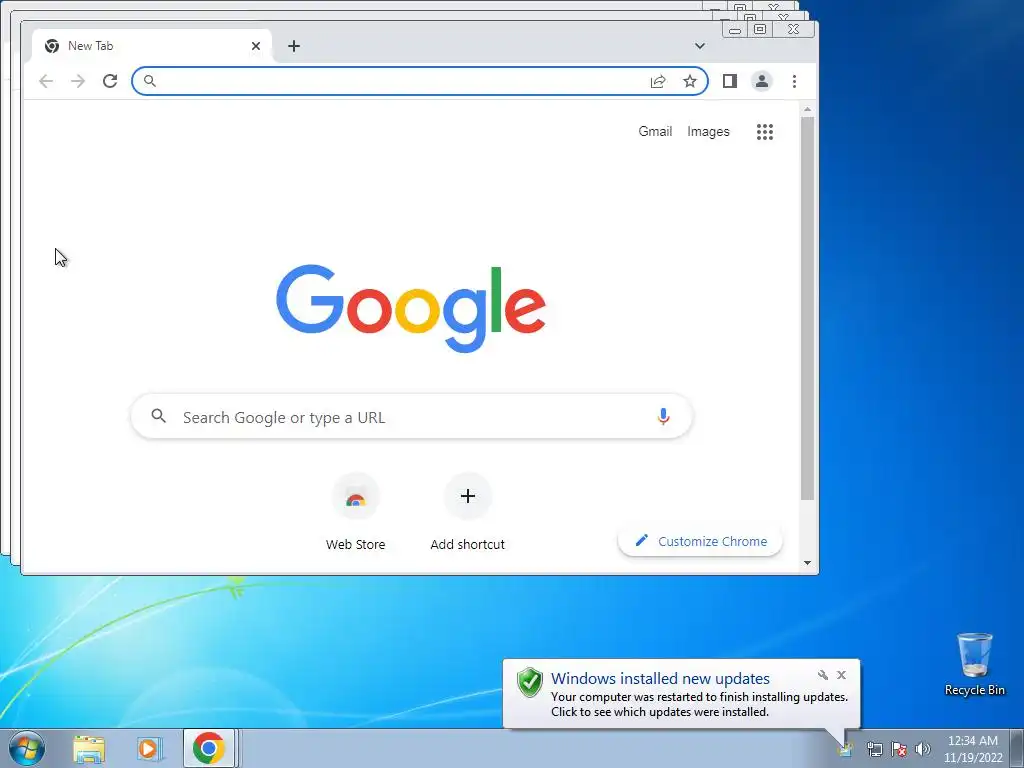Click the Show desktop strip
This screenshot has width=1024, height=768.
click(1017, 749)
